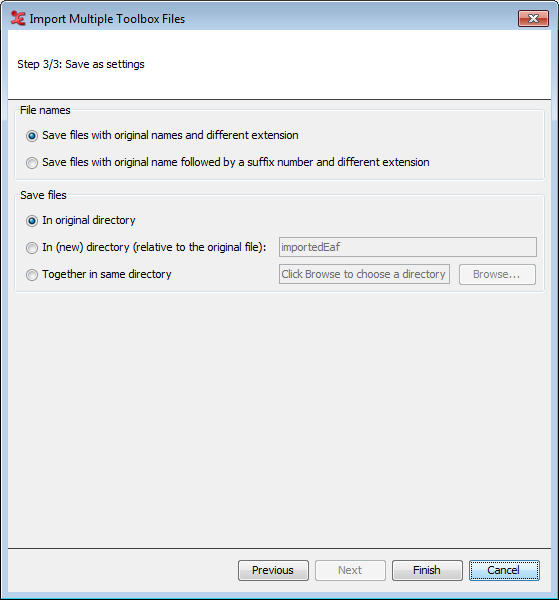Viewport: 559px width, 600px height.
Task: Go back with the Previous button
Action: [x=273, y=570]
